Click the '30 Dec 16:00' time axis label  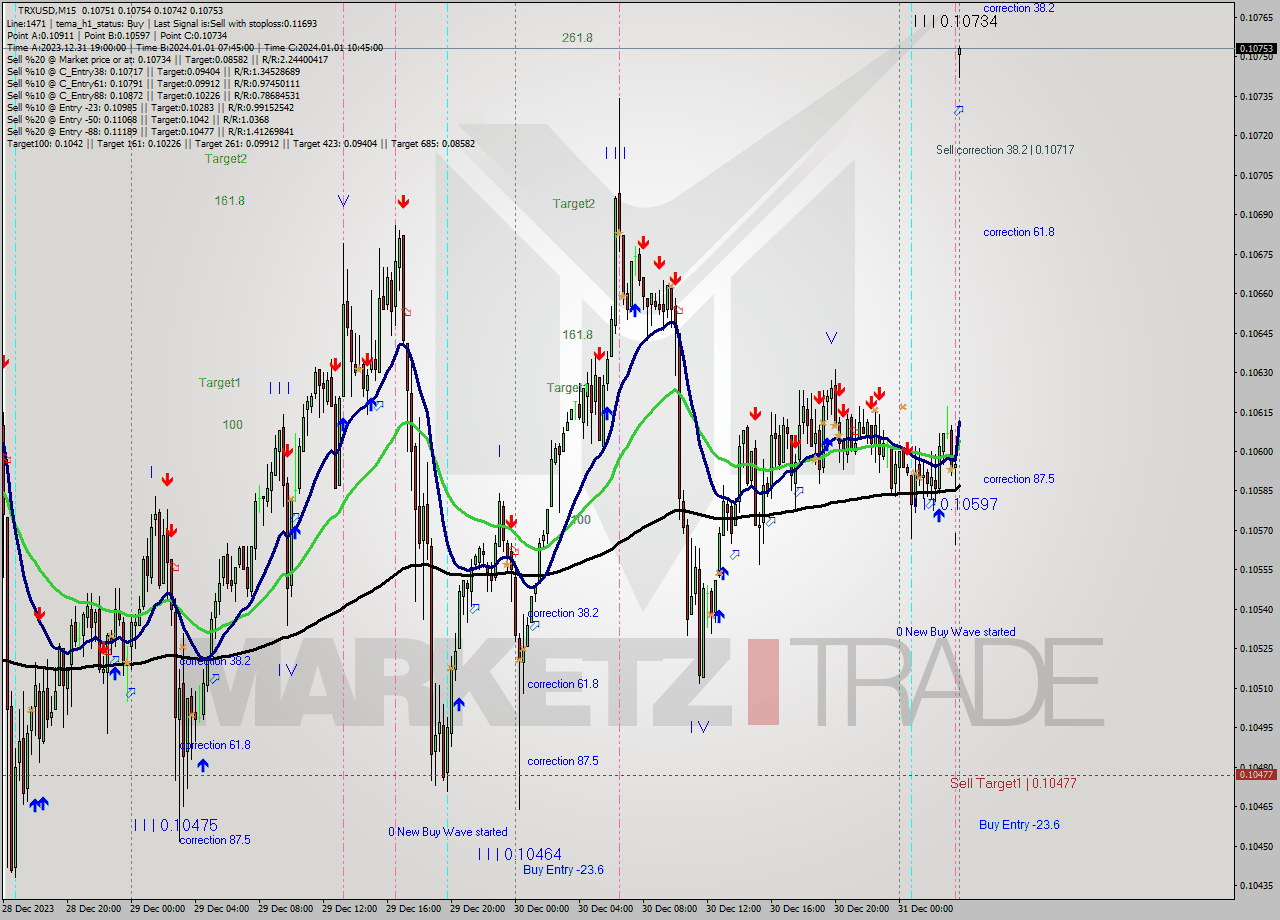(x=797, y=909)
